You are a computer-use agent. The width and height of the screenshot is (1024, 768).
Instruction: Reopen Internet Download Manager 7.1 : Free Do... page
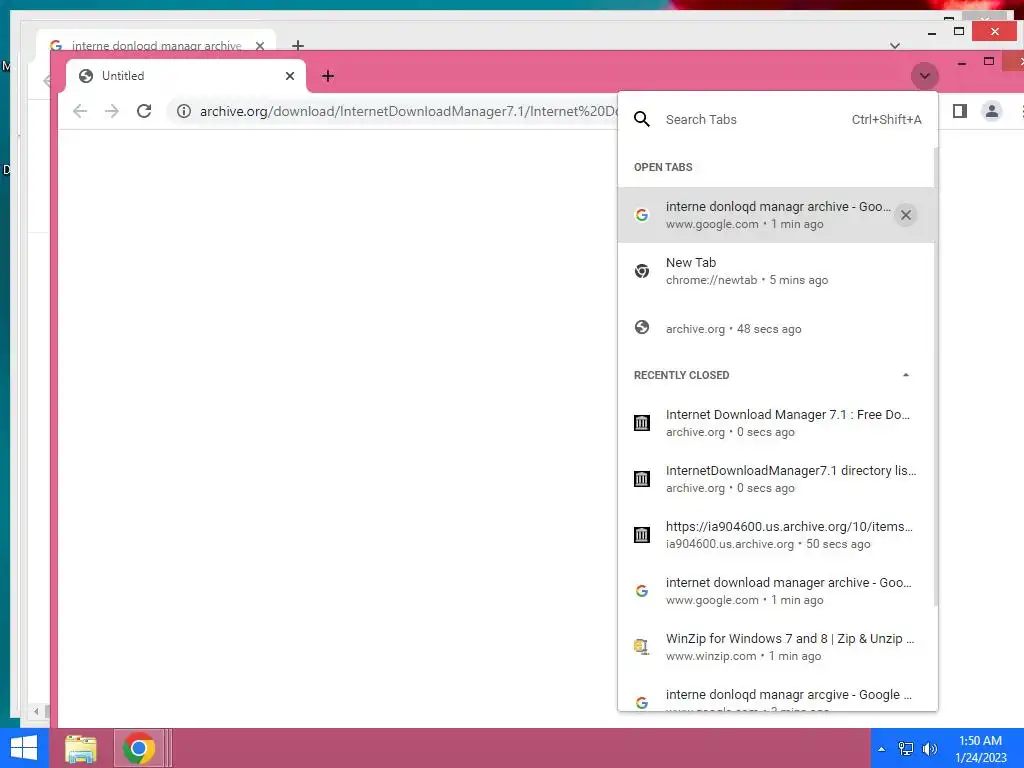click(x=776, y=423)
